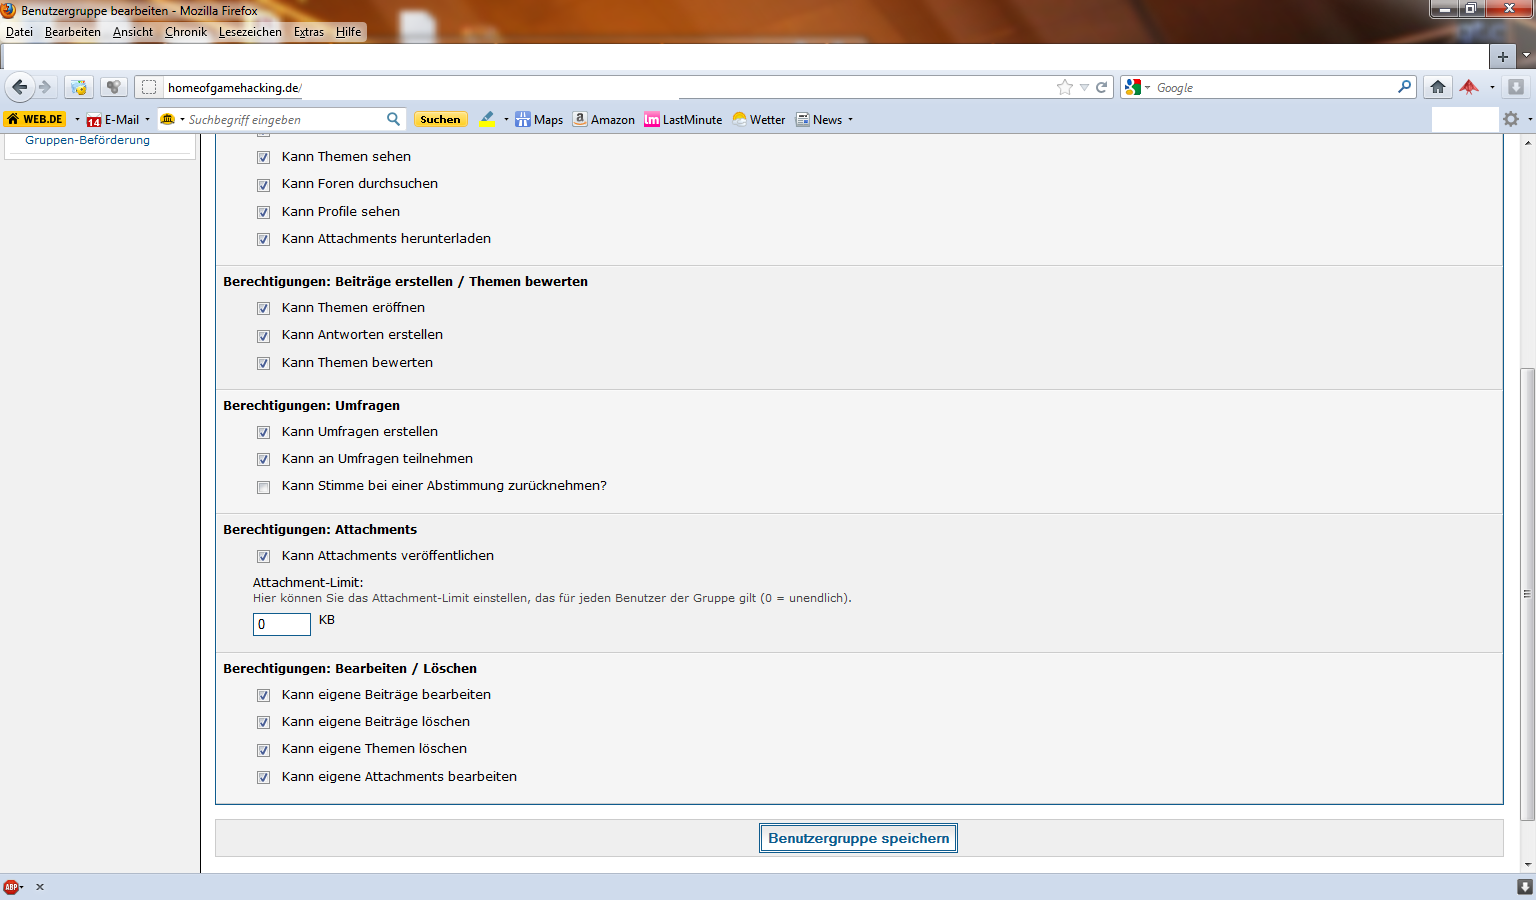Viewport: 1536px width, 900px height.
Task: Click the page's vertical scrollbar thumb
Action: pyautogui.click(x=1527, y=594)
